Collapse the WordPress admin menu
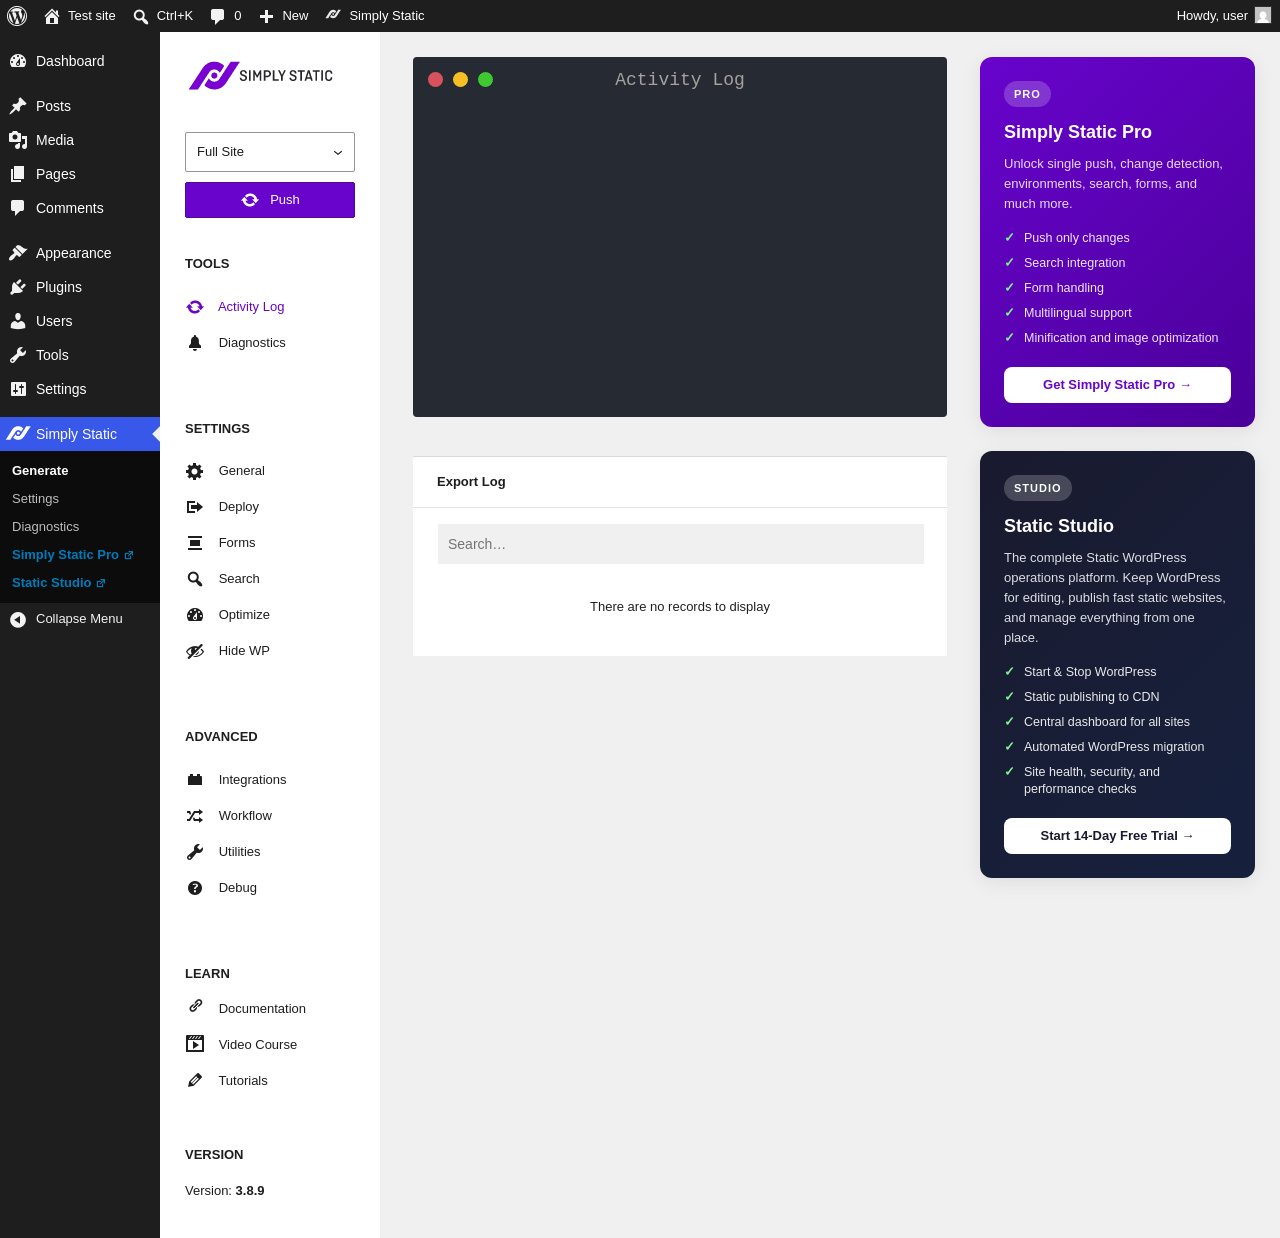This screenshot has width=1280, height=1238. [80, 619]
